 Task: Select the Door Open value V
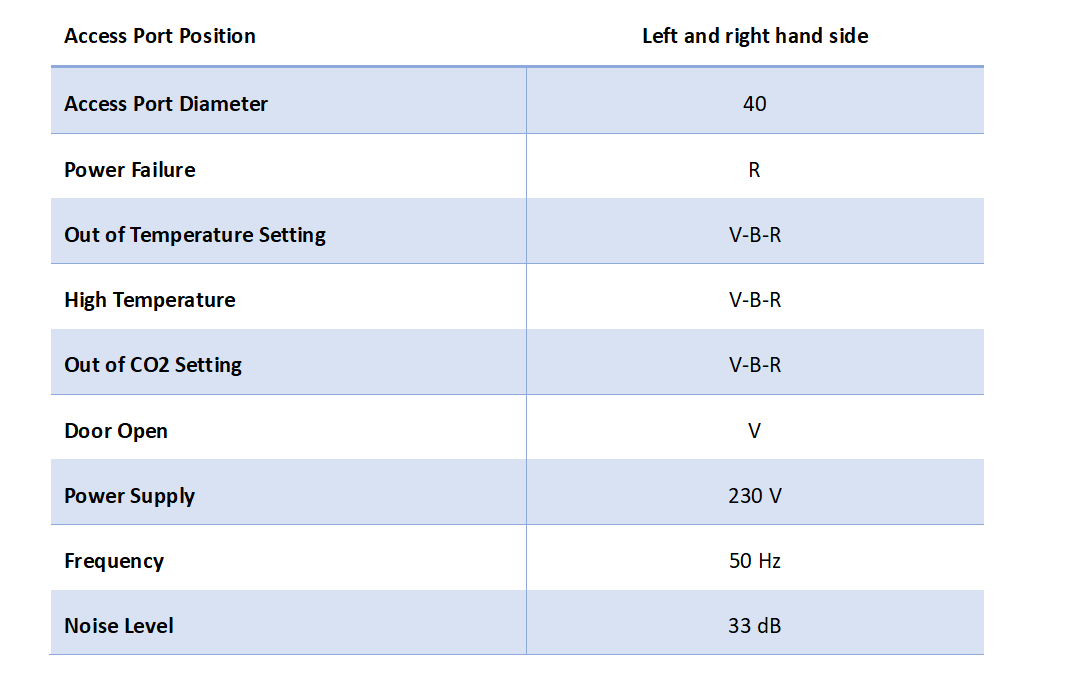pyautogui.click(x=754, y=431)
